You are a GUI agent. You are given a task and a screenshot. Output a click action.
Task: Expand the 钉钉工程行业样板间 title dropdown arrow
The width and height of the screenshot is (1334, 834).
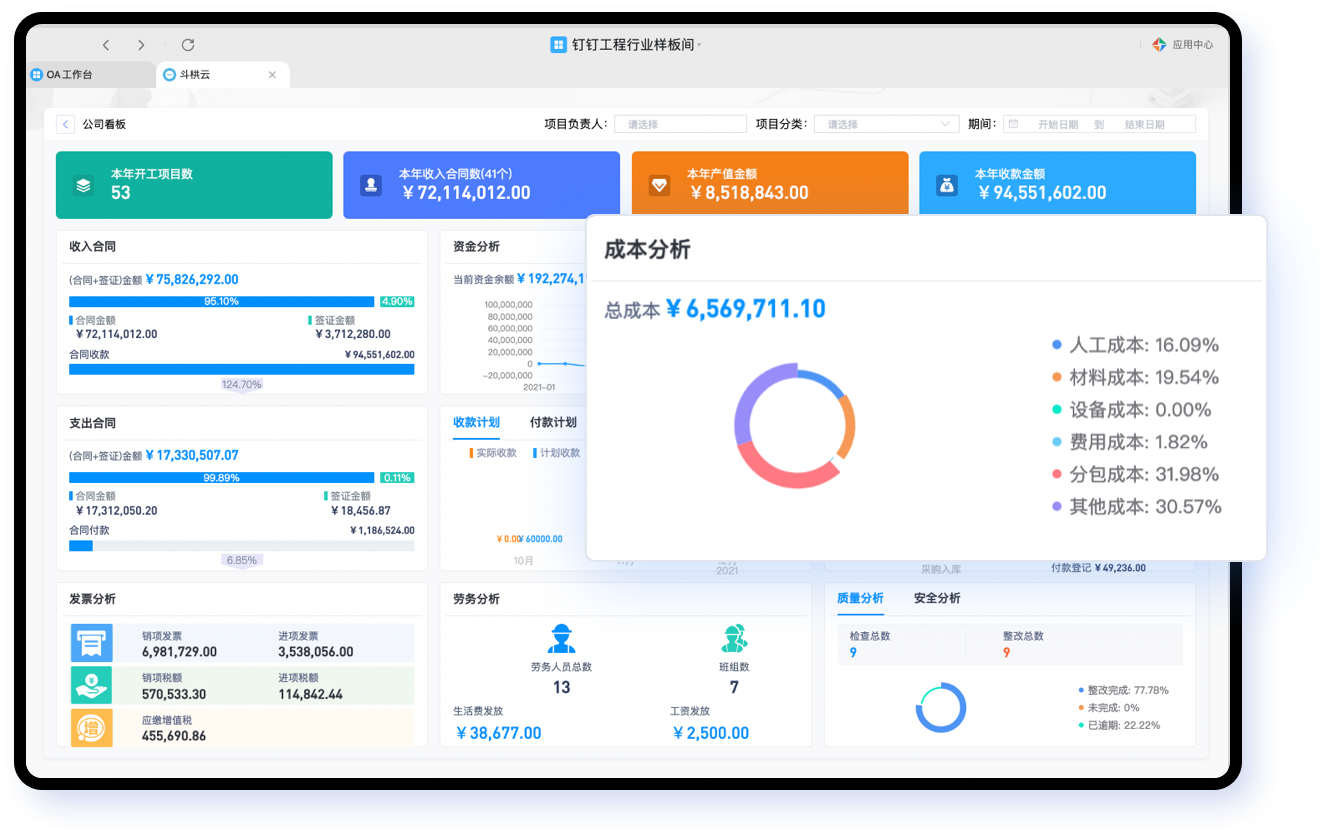click(699, 46)
